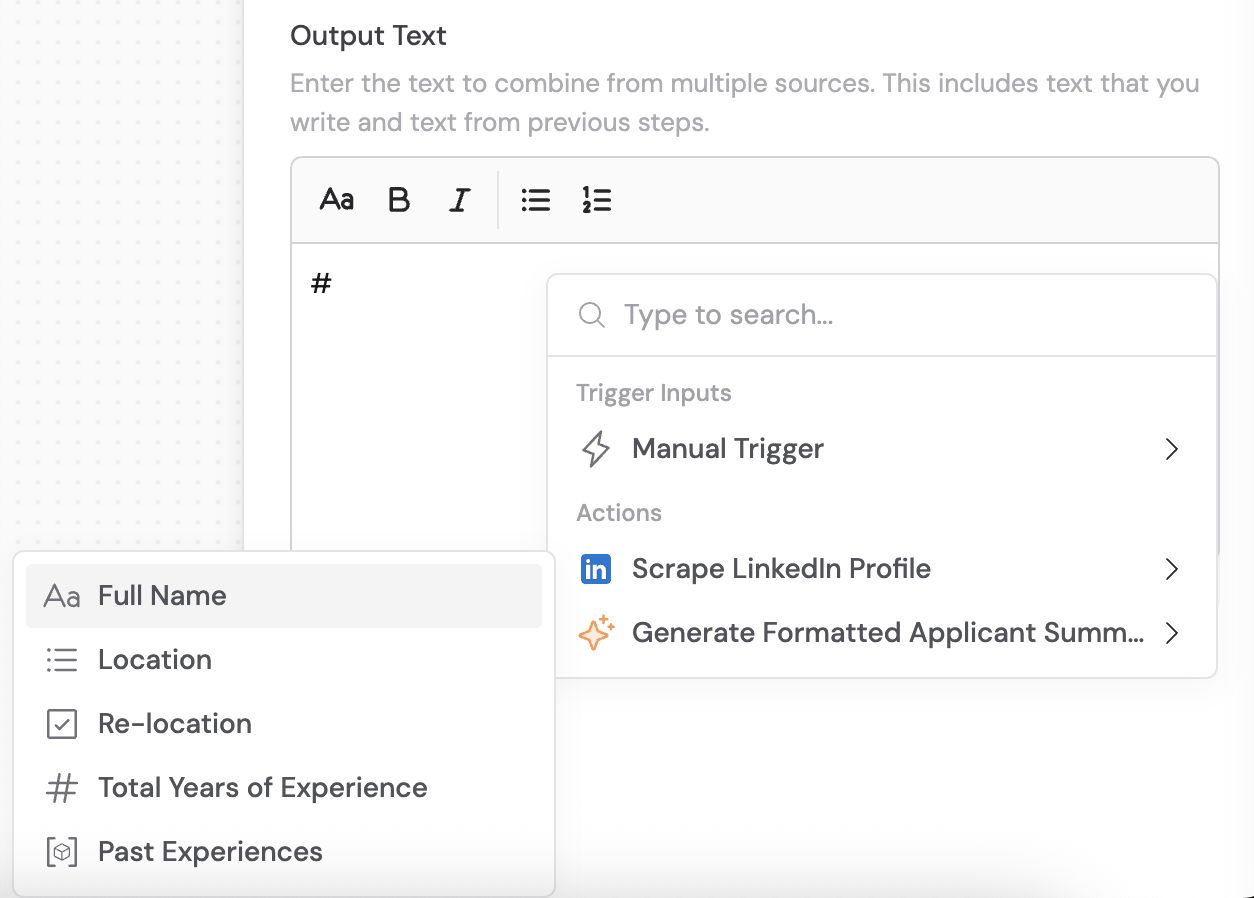Click the magnifying glass search icon
The width and height of the screenshot is (1254, 898).
coord(591,314)
